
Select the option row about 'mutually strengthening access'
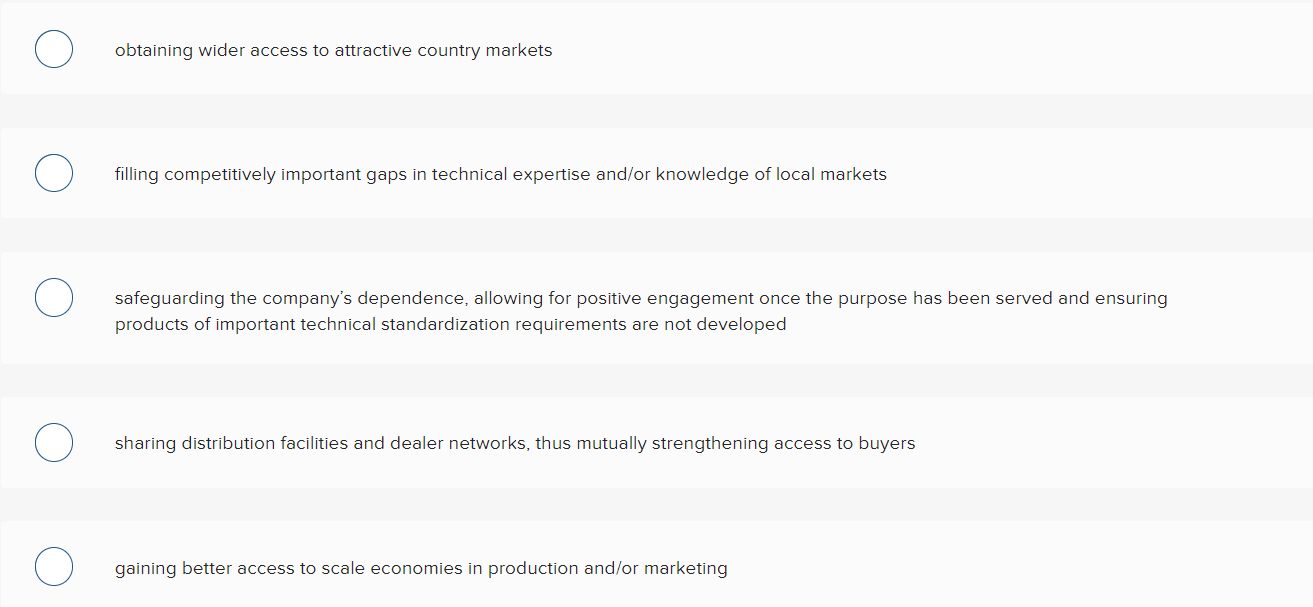pos(514,441)
